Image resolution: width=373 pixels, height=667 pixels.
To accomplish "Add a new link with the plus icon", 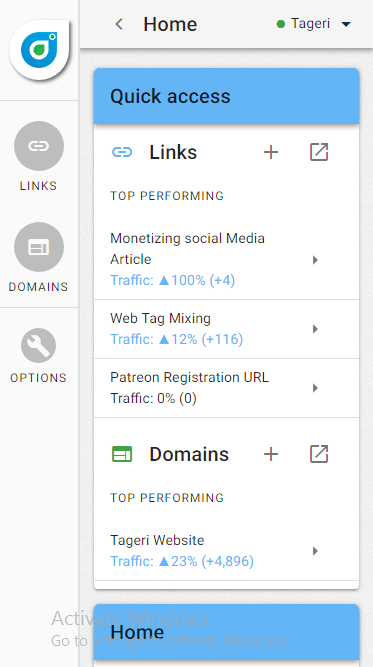I will pos(271,152).
